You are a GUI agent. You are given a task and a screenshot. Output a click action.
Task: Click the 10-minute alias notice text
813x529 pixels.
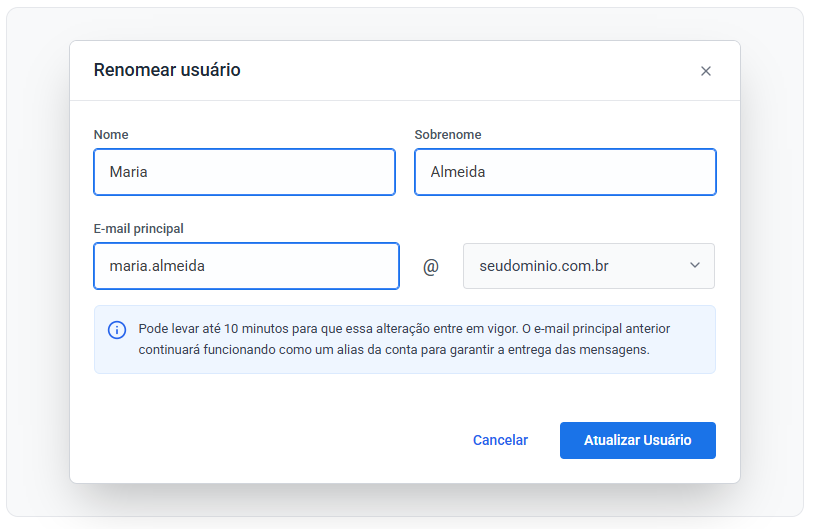point(404,339)
